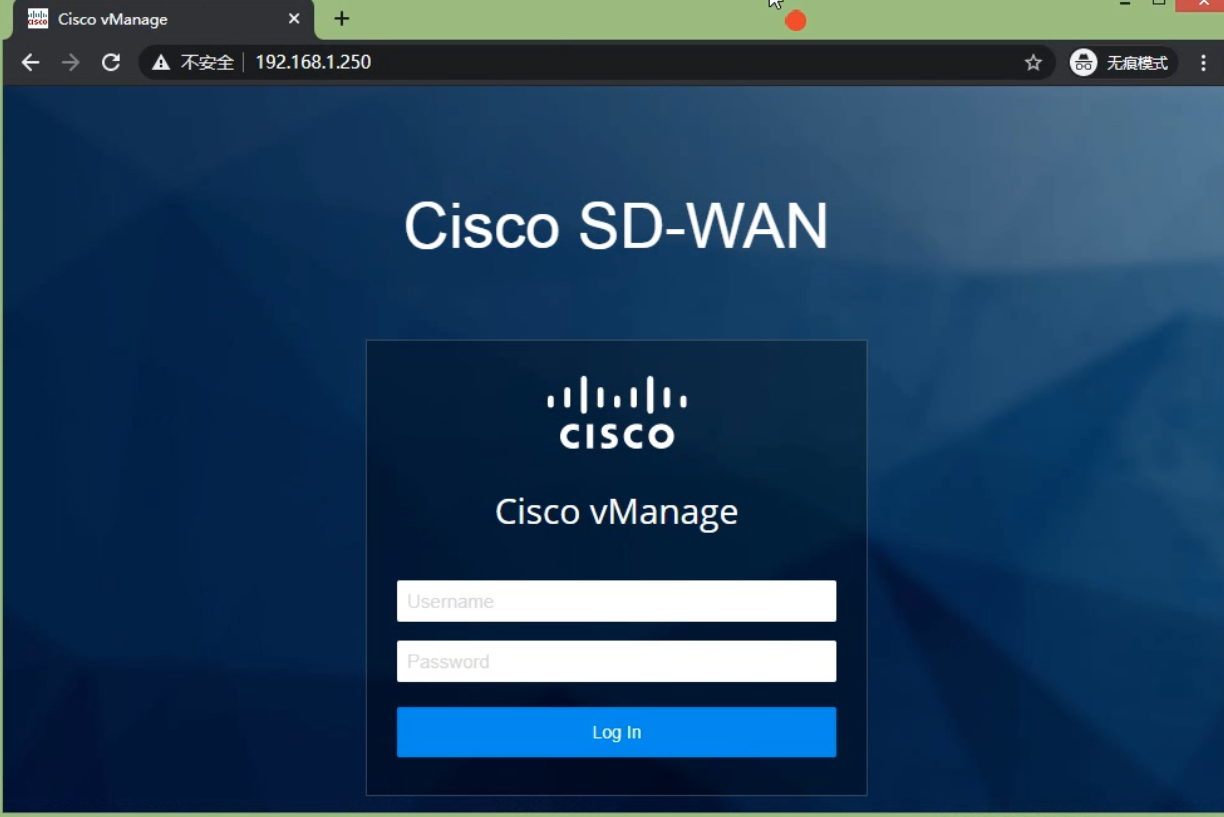Open the not-secure warning triangle icon

coord(160,63)
